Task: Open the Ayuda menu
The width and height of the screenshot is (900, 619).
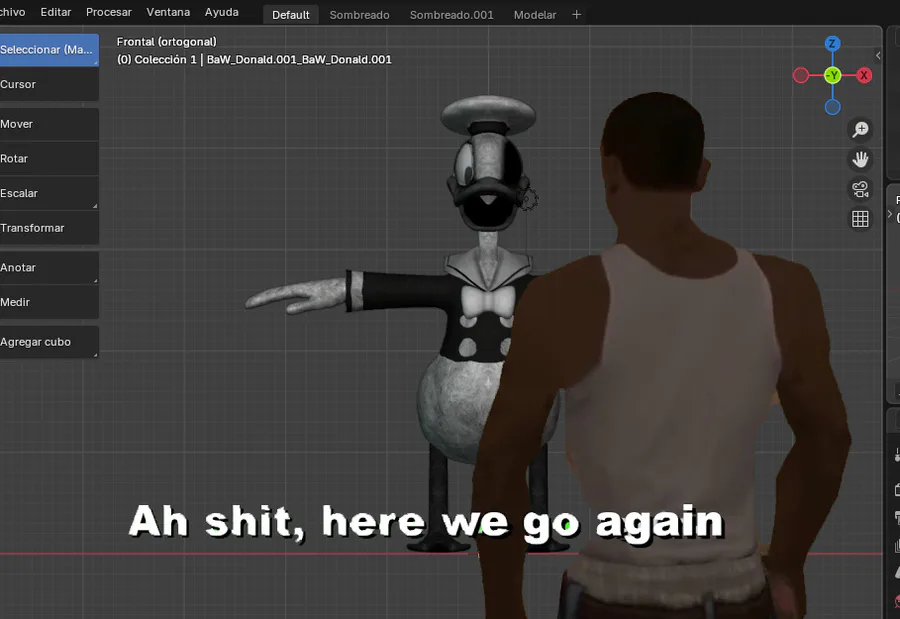Action: pos(222,12)
